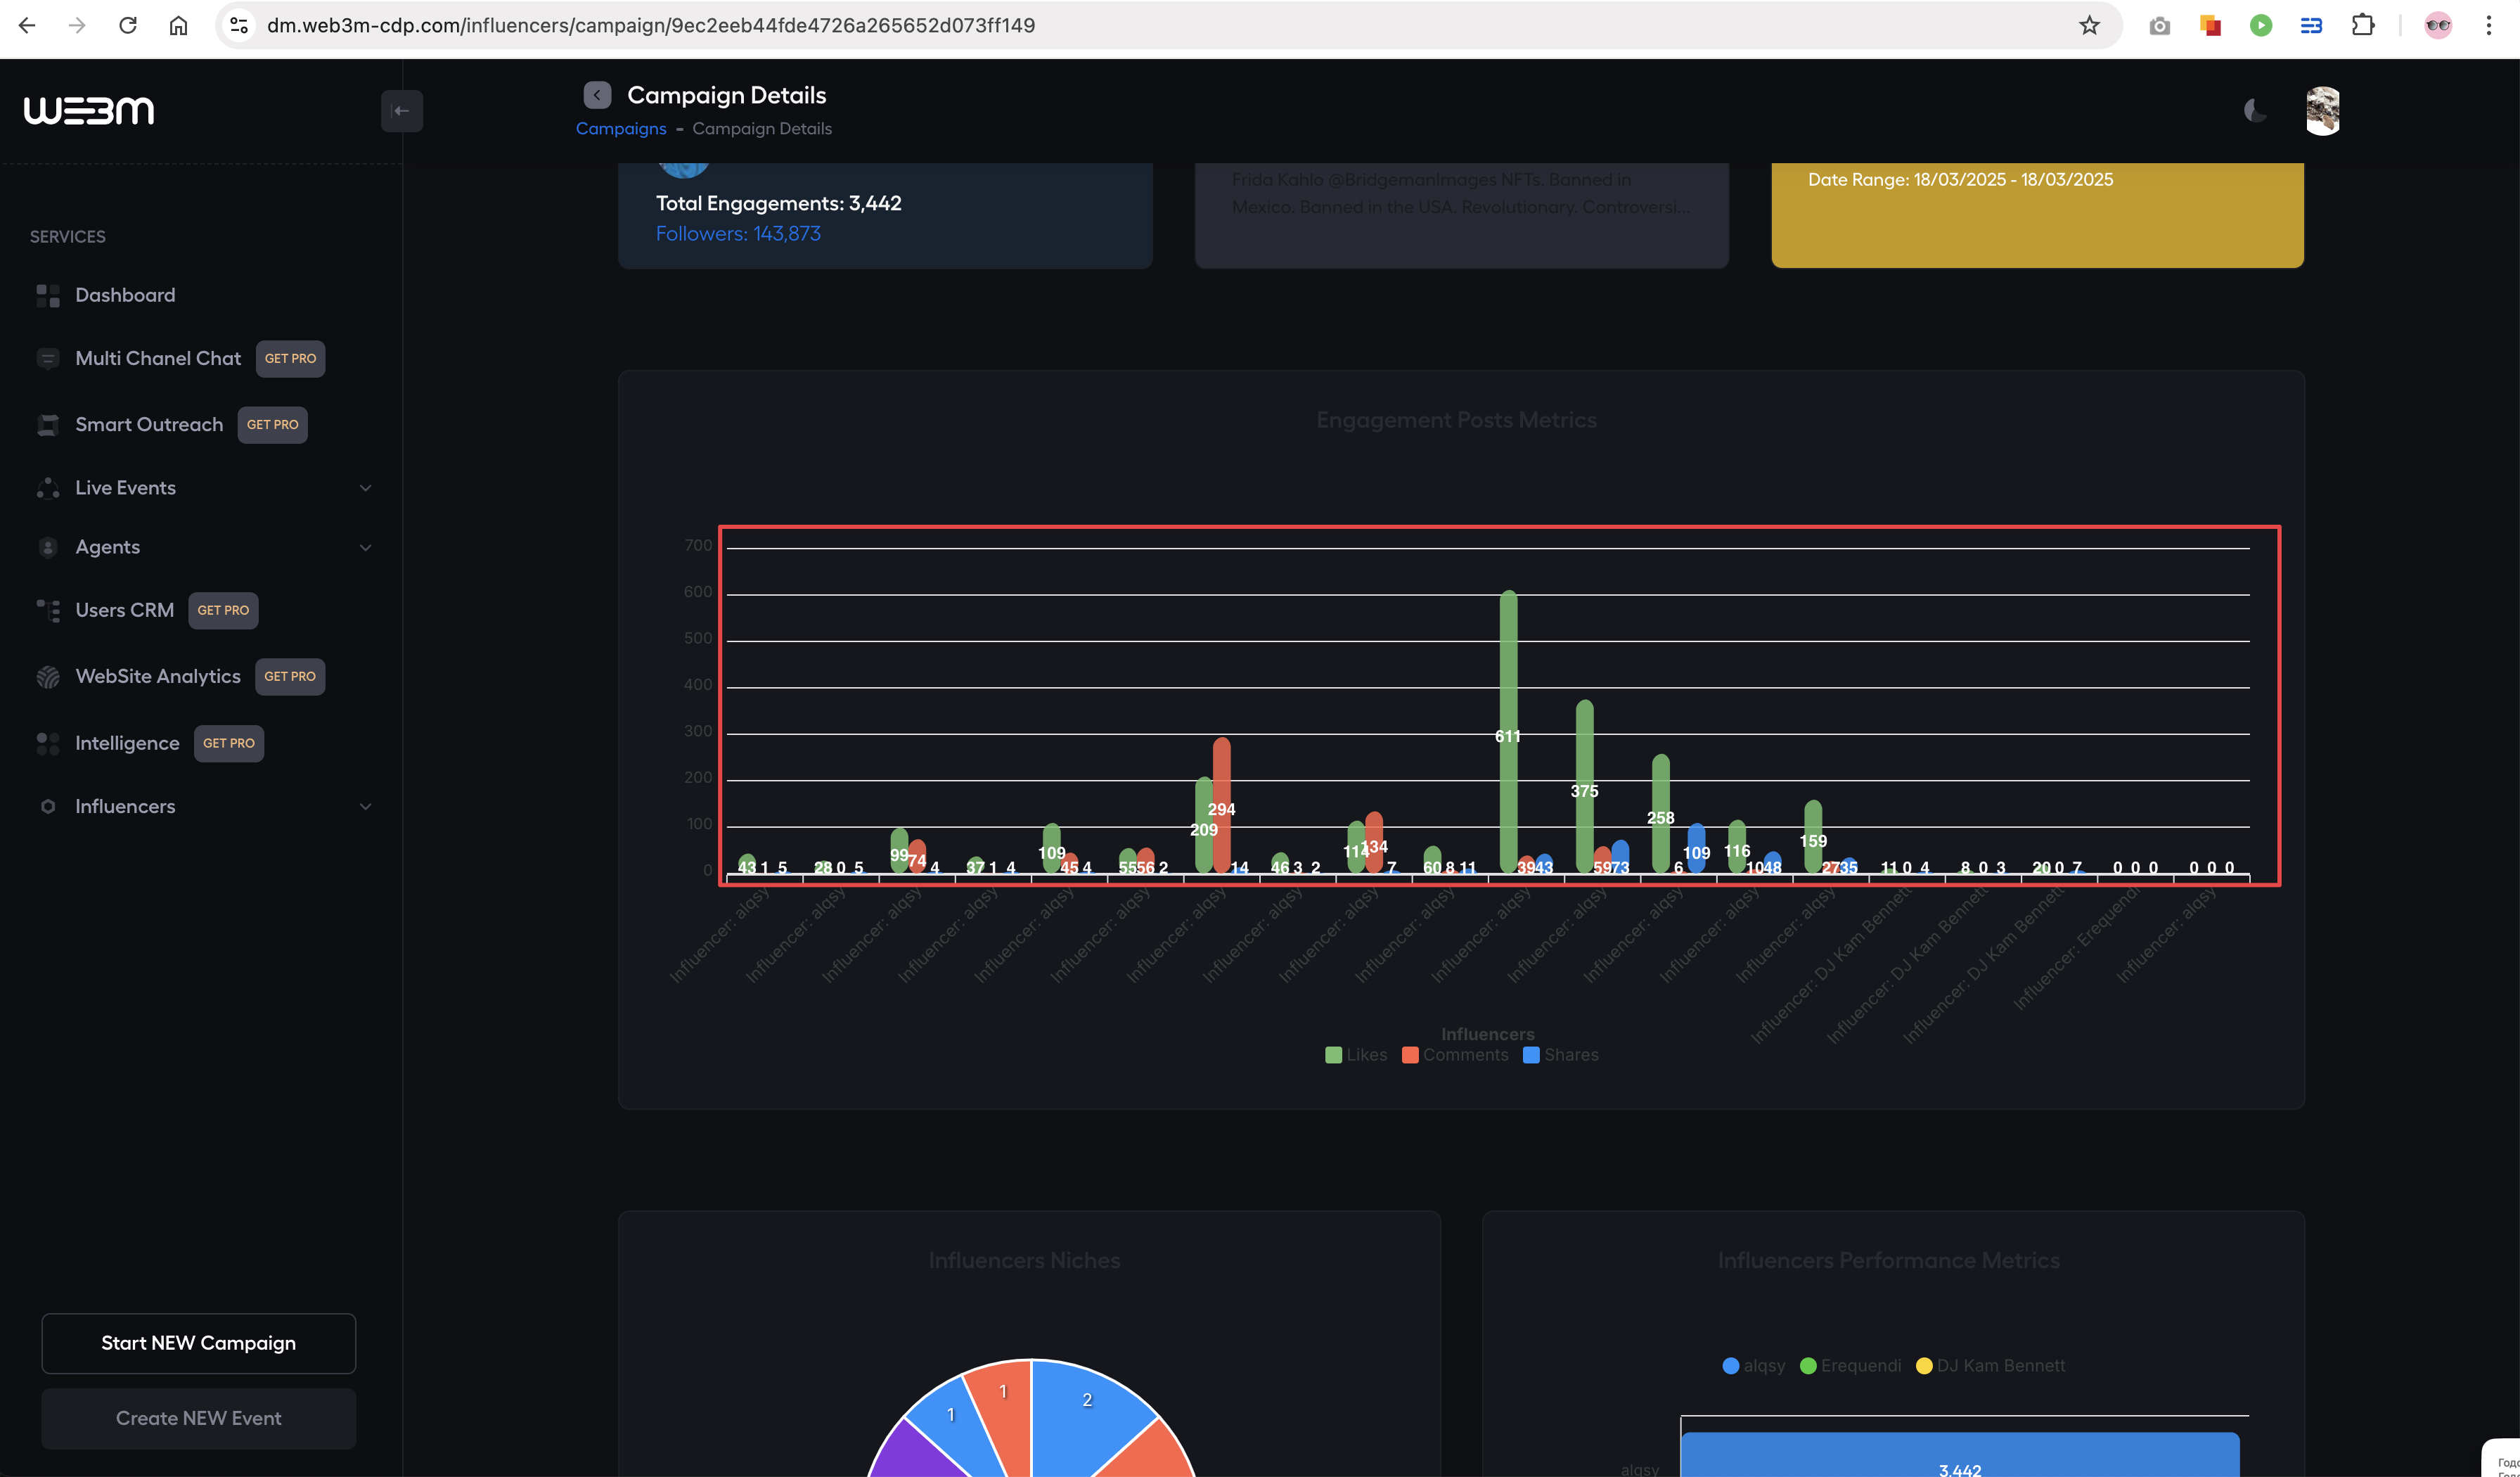Click the WebSite Analytics icon in the sidebar

click(47, 677)
